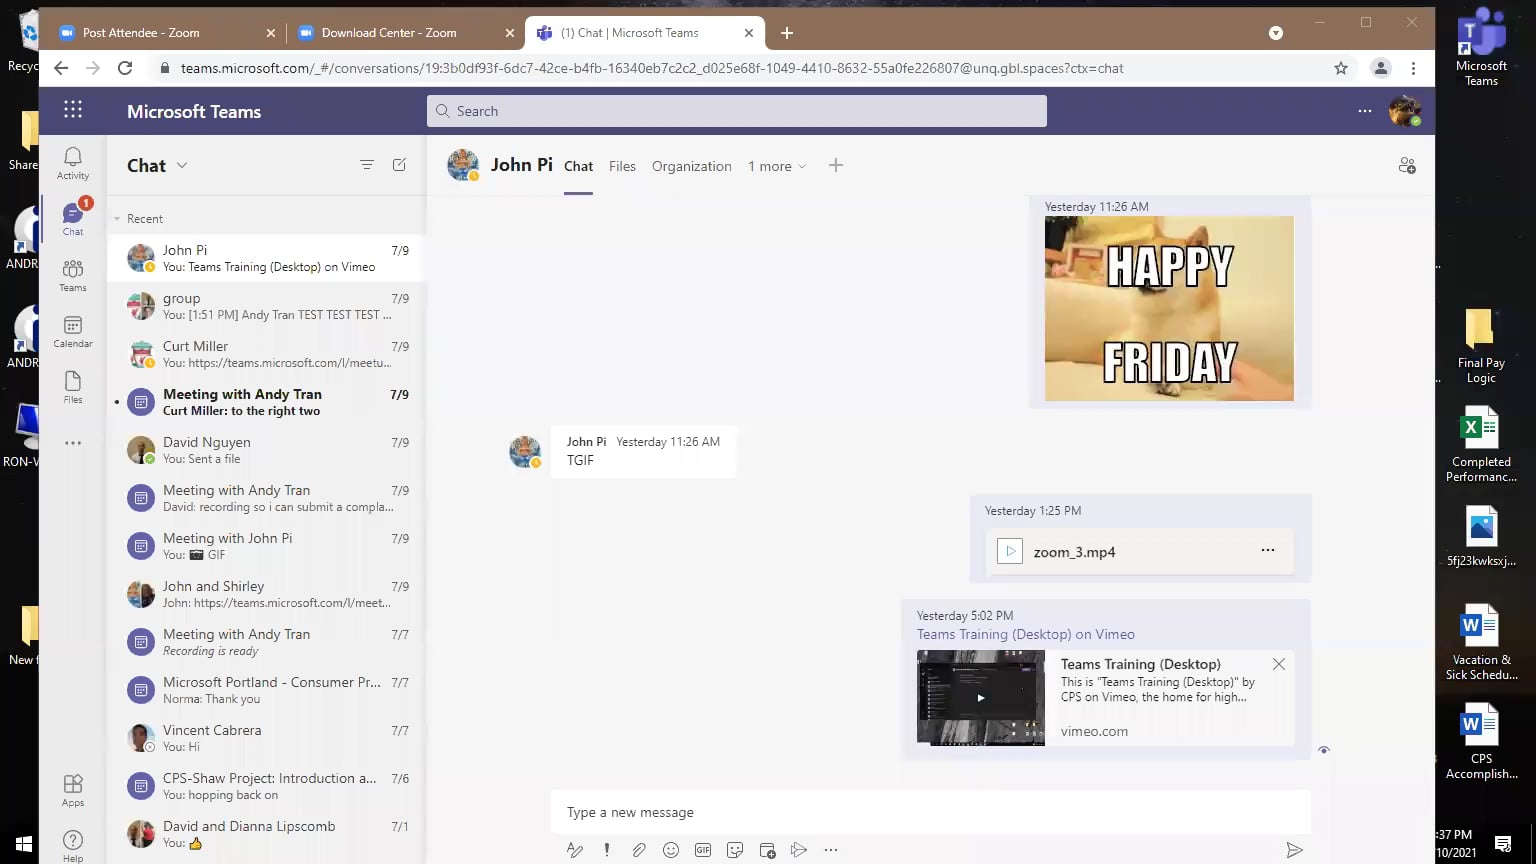Open the emoji picker
The width and height of the screenshot is (1536, 864).
tap(671, 850)
